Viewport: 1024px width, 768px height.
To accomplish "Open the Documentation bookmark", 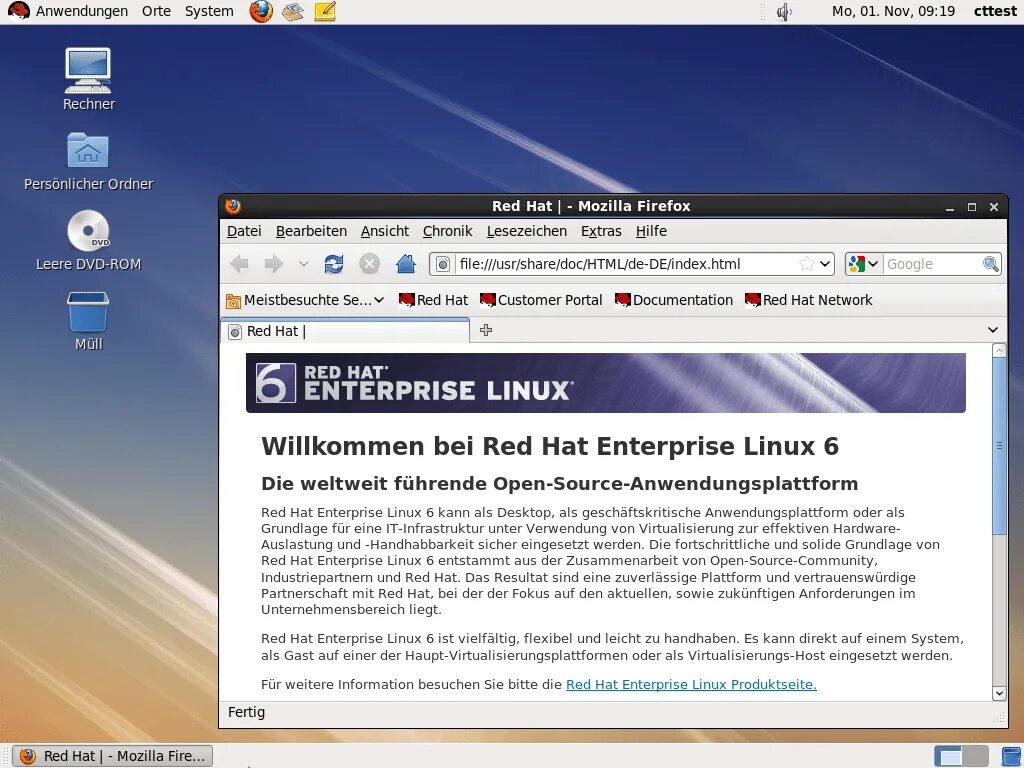I will (x=674, y=300).
